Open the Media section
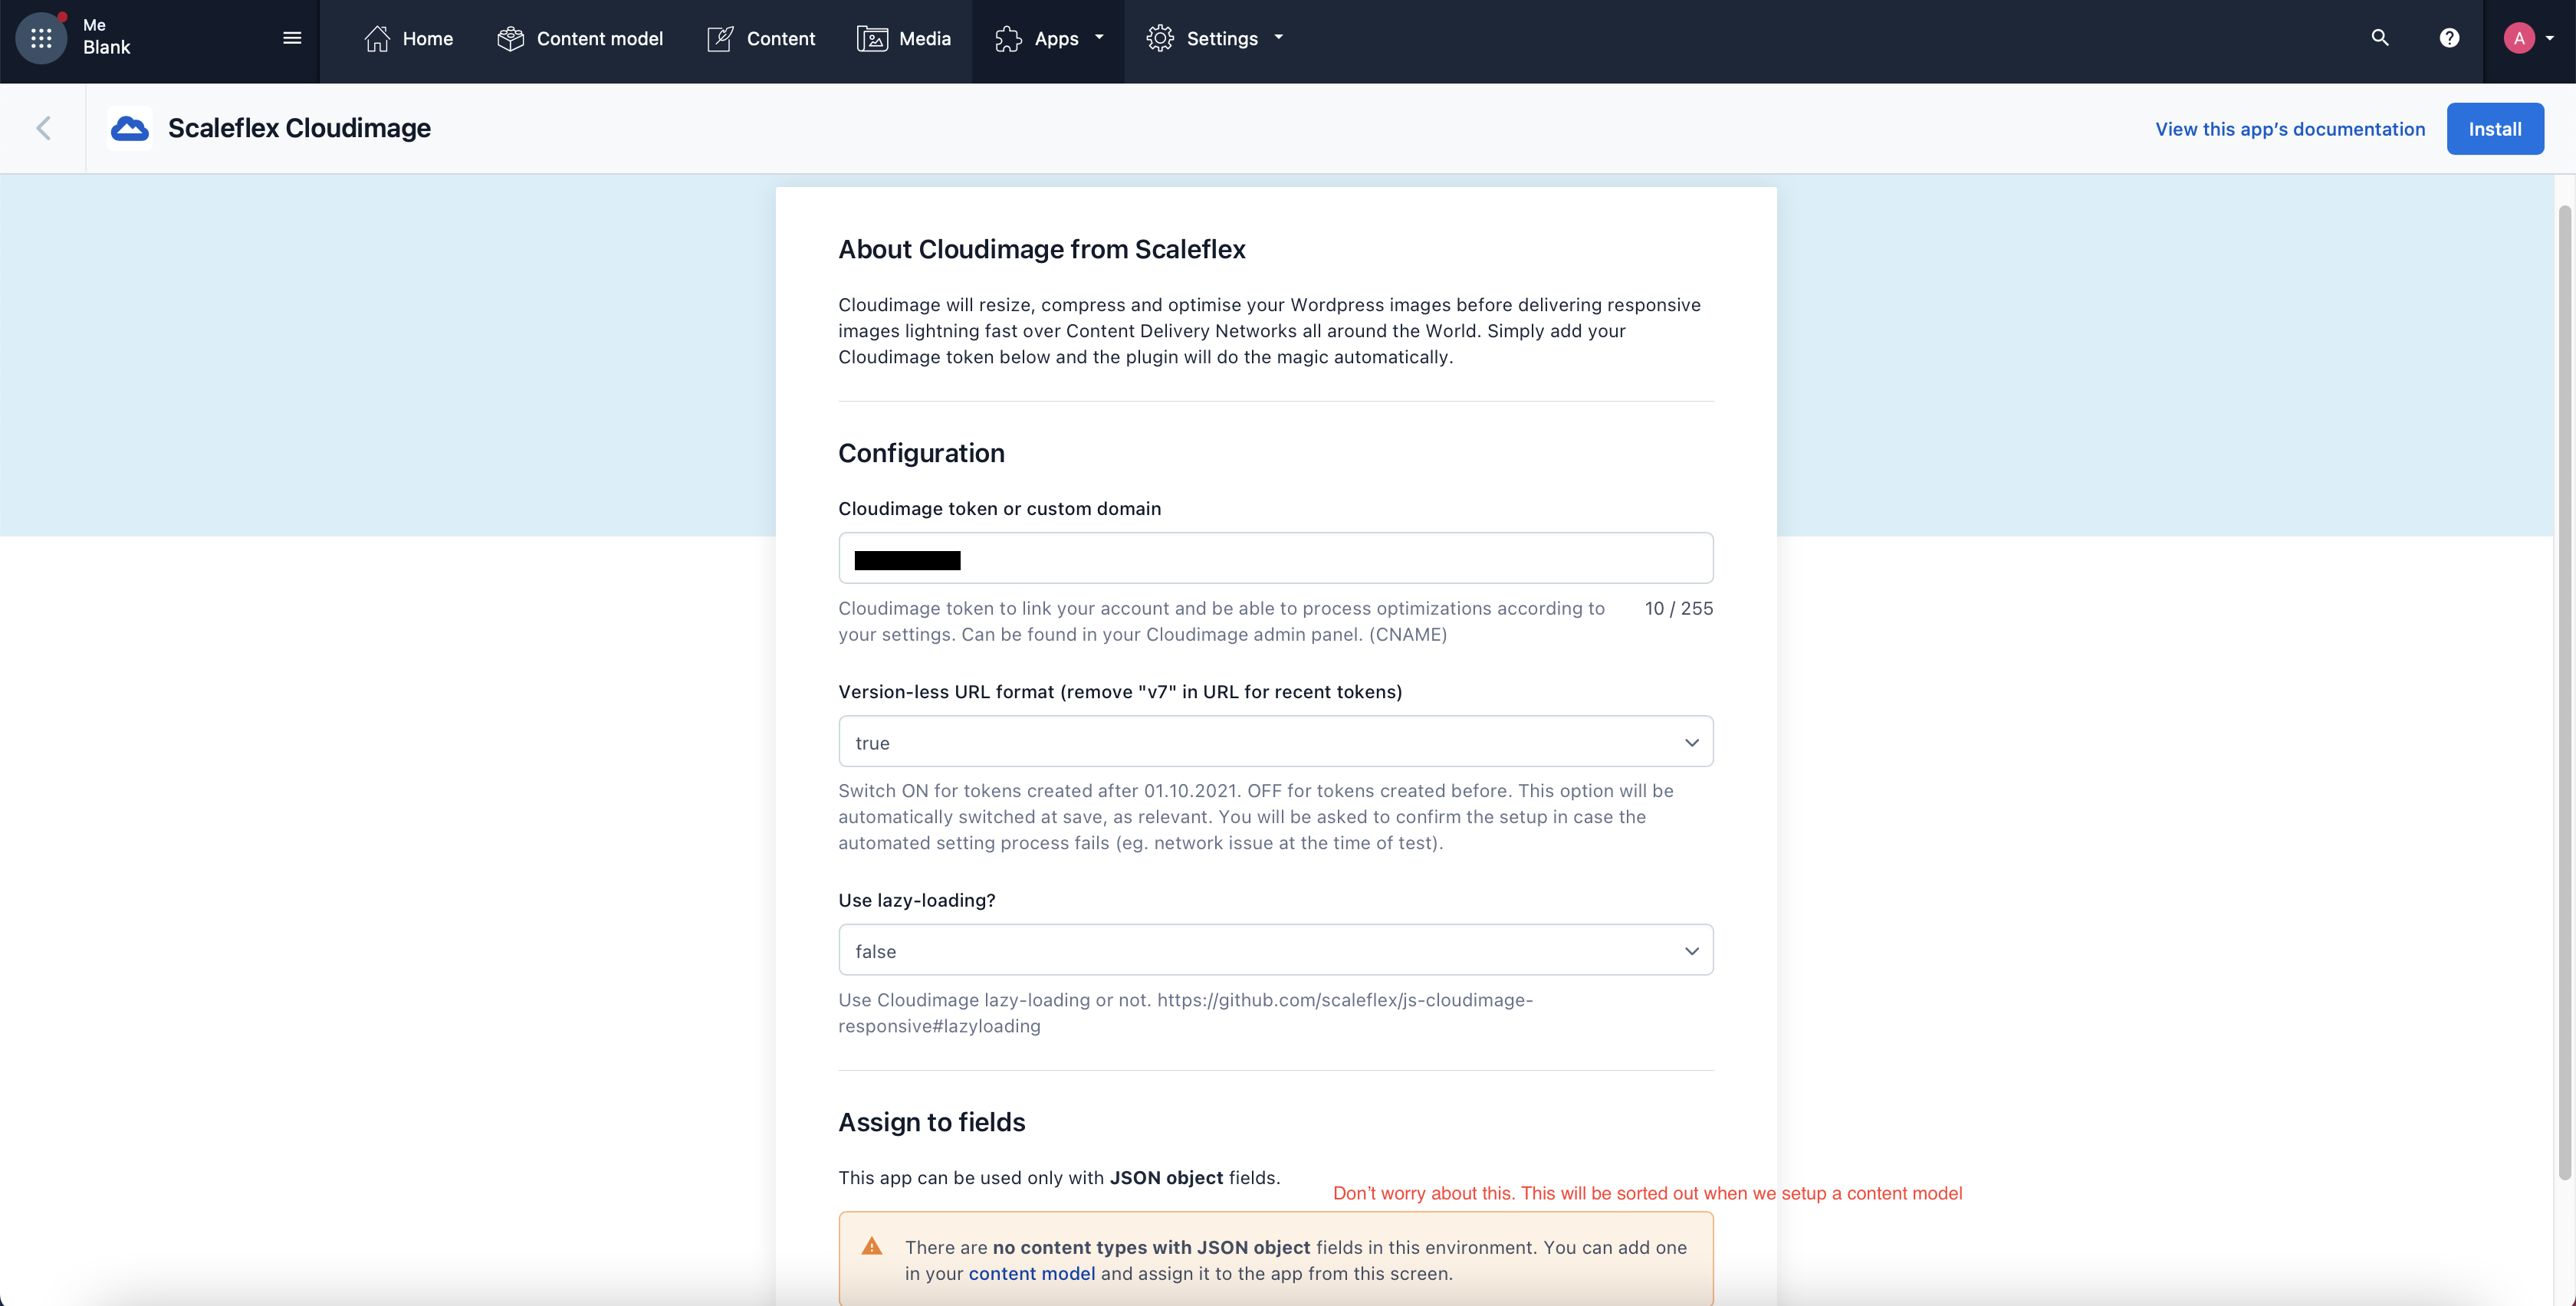Image resolution: width=2576 pixels, height=1306 pixels. pyautogui.click(x=904, y=38)
